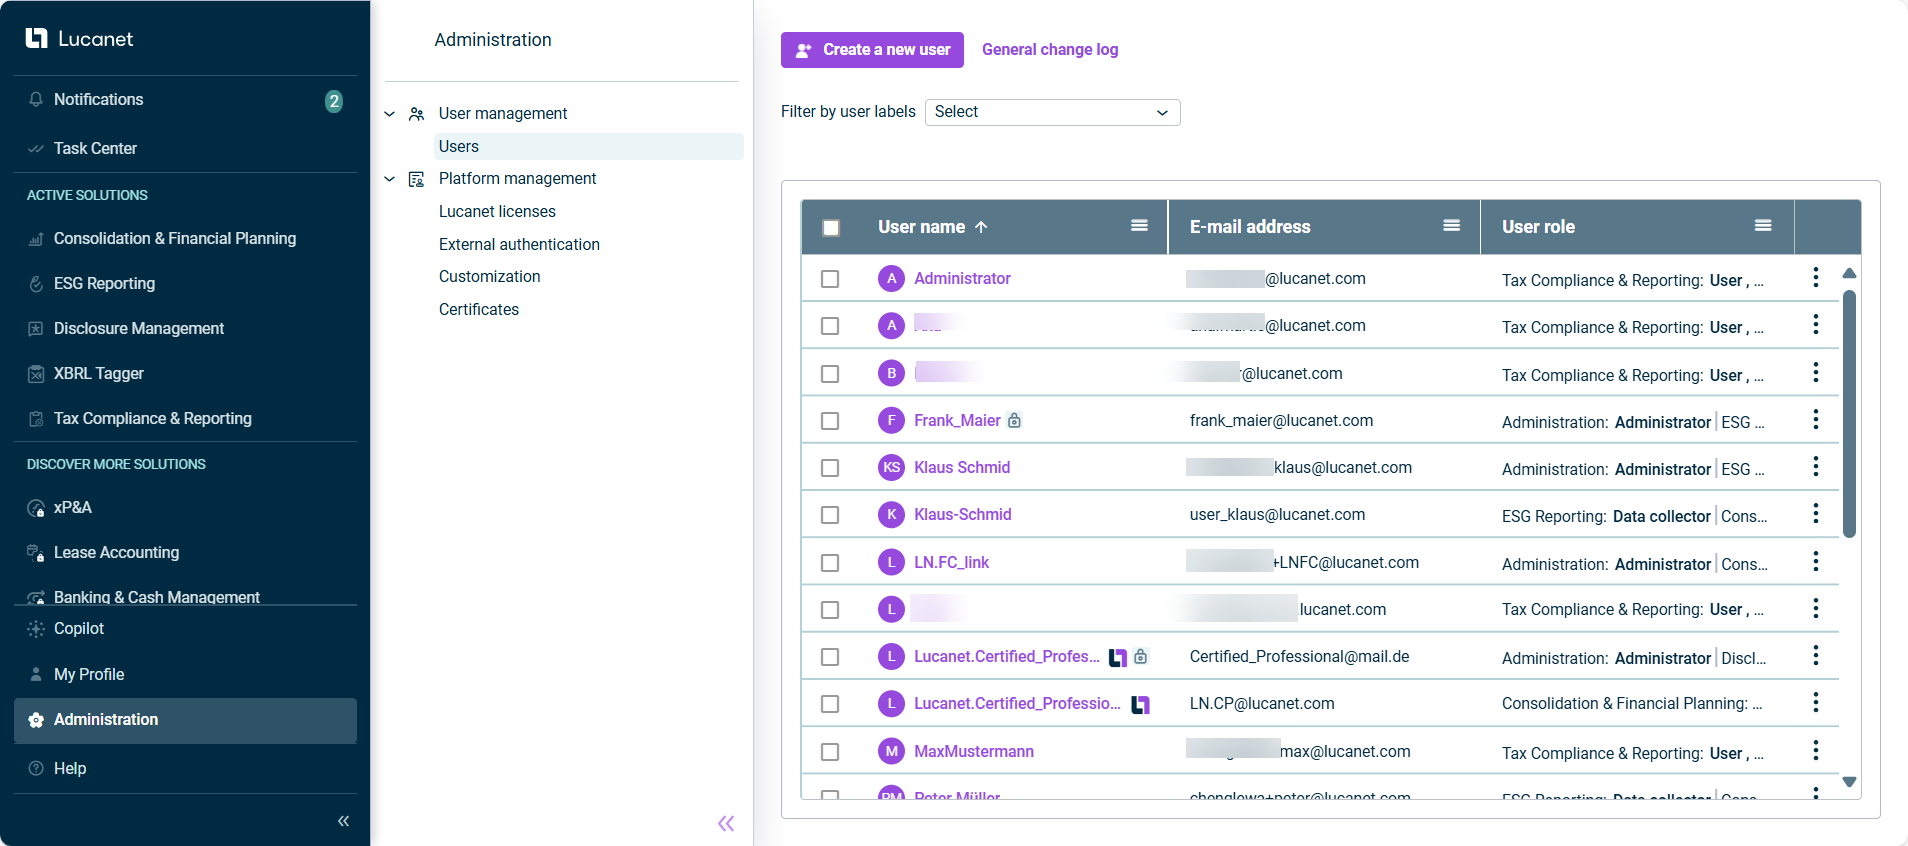Open the General change log link
This screenshot has height=846, width=1908.
point(1050,50)
